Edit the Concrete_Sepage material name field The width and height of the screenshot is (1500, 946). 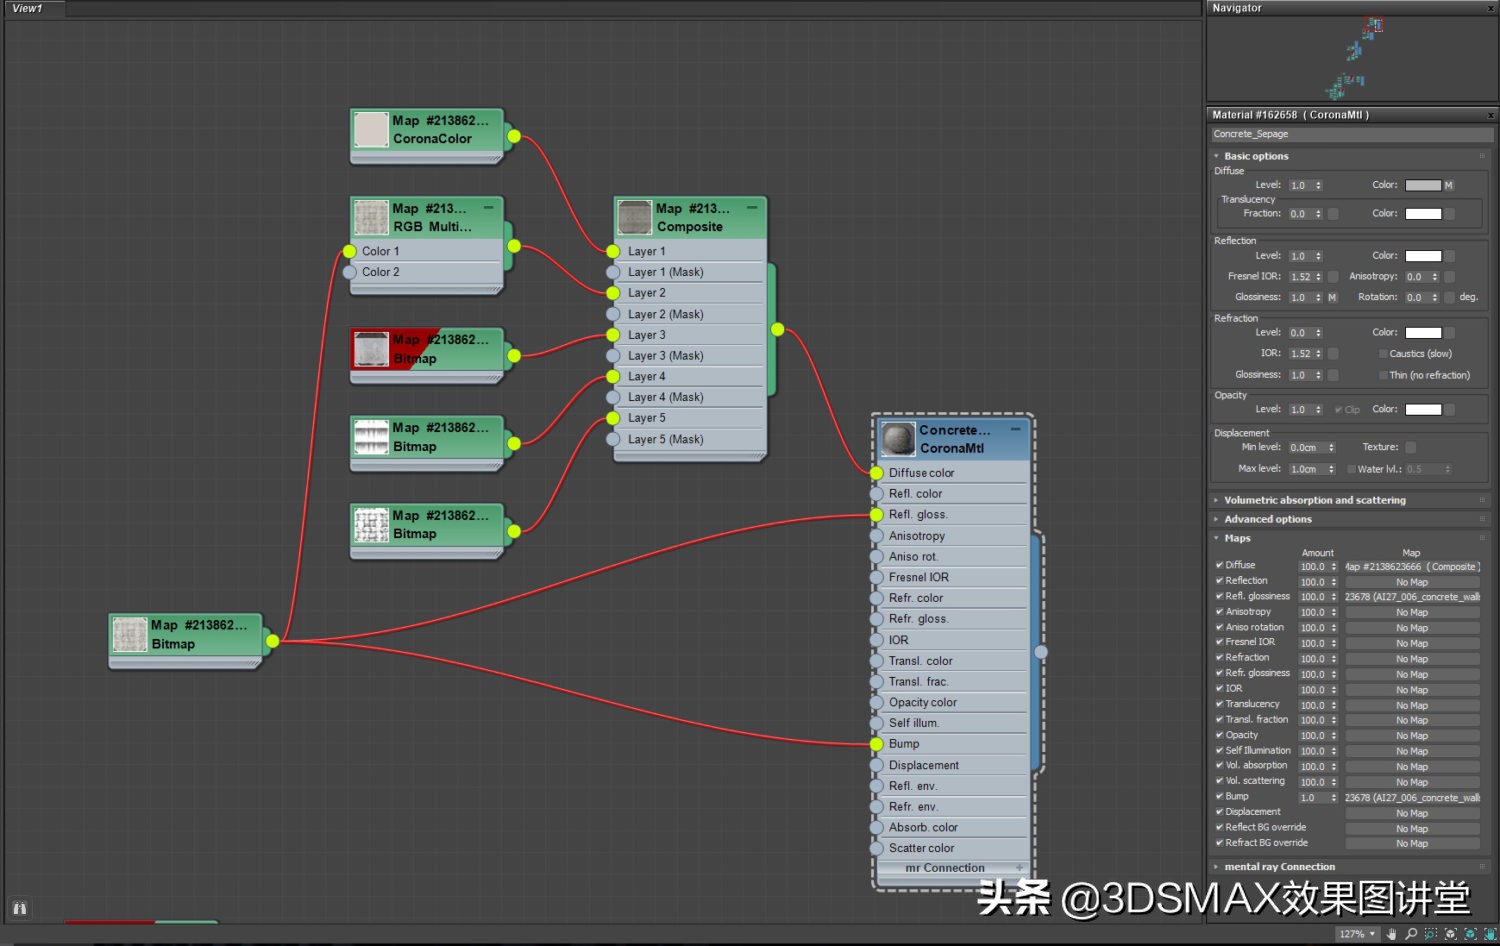coord(1352,134)
